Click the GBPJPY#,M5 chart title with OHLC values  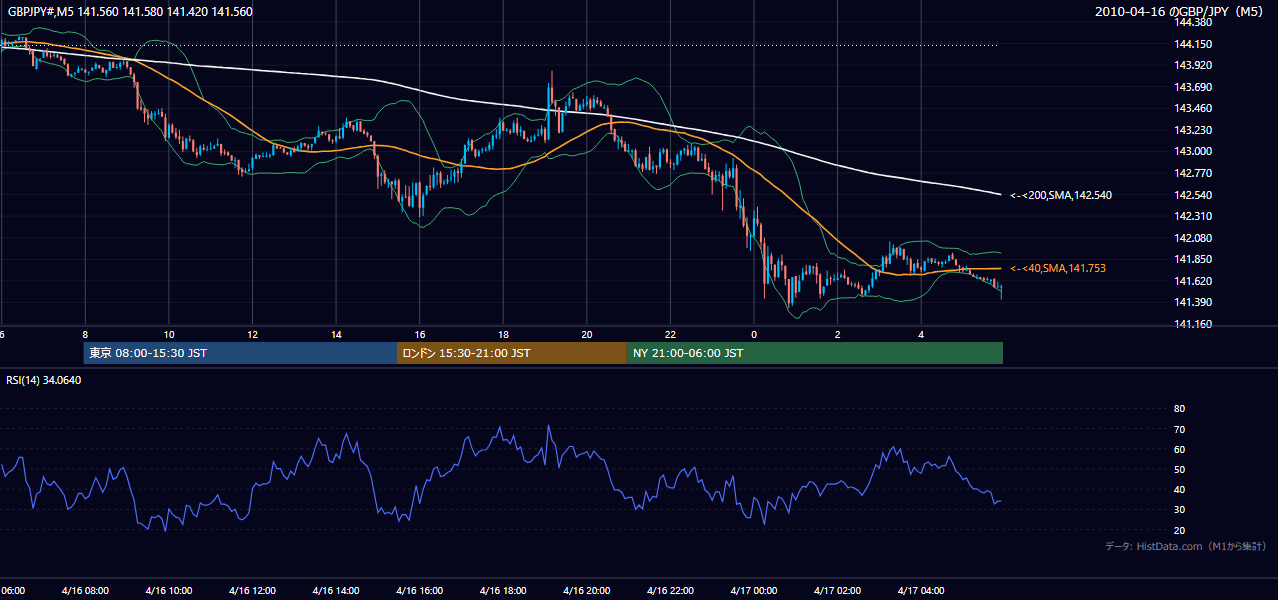129,12
